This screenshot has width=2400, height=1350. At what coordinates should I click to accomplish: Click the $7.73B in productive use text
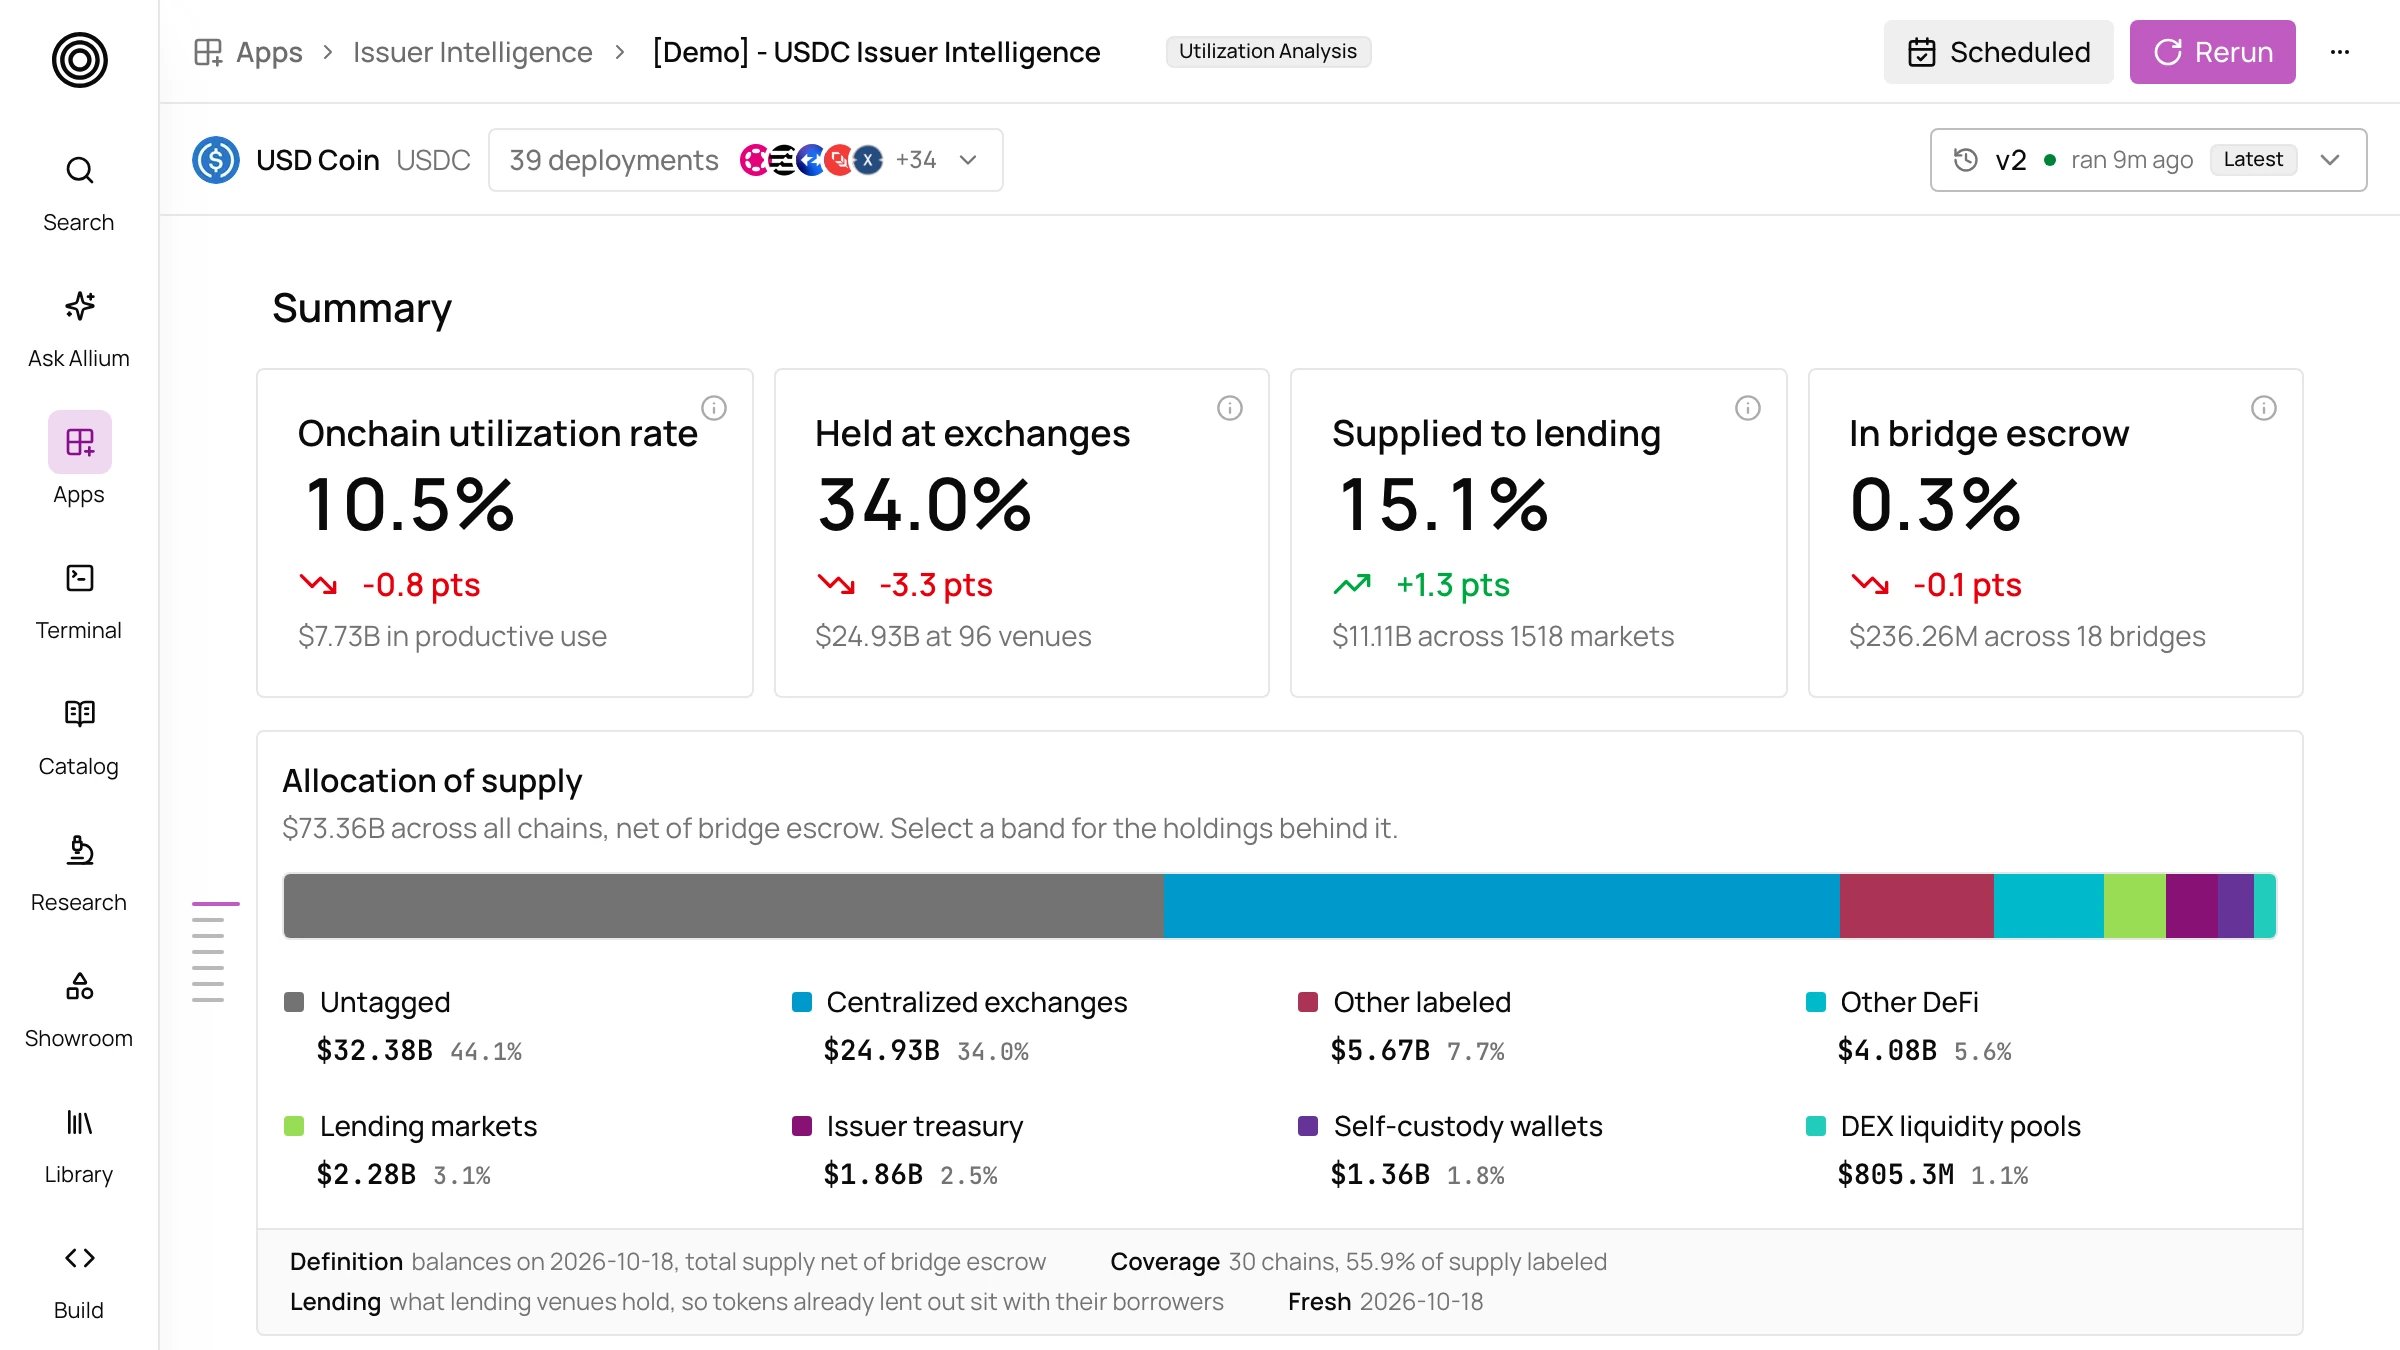(452, 636)
